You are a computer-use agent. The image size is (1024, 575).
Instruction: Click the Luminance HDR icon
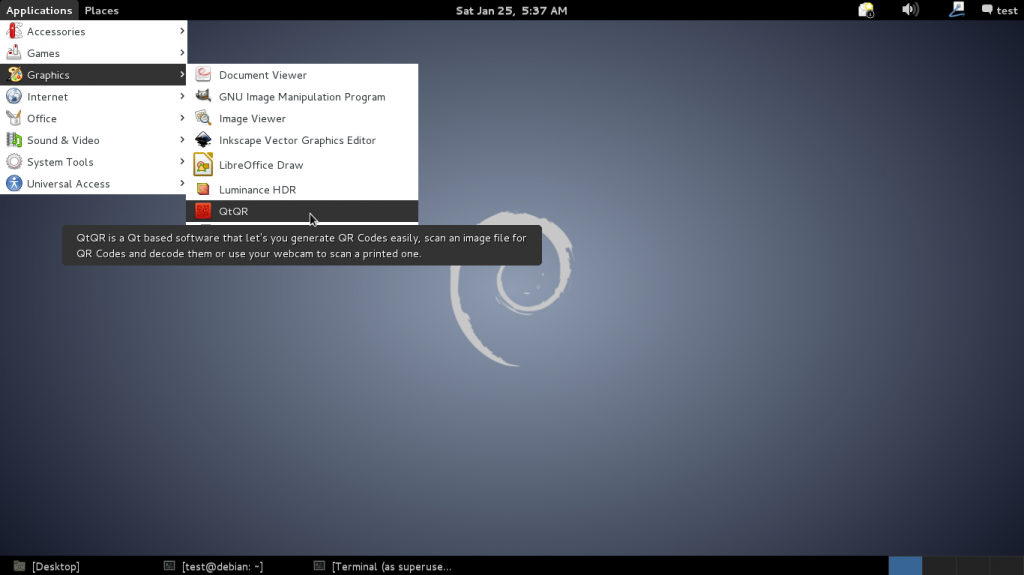click(203, 189)
